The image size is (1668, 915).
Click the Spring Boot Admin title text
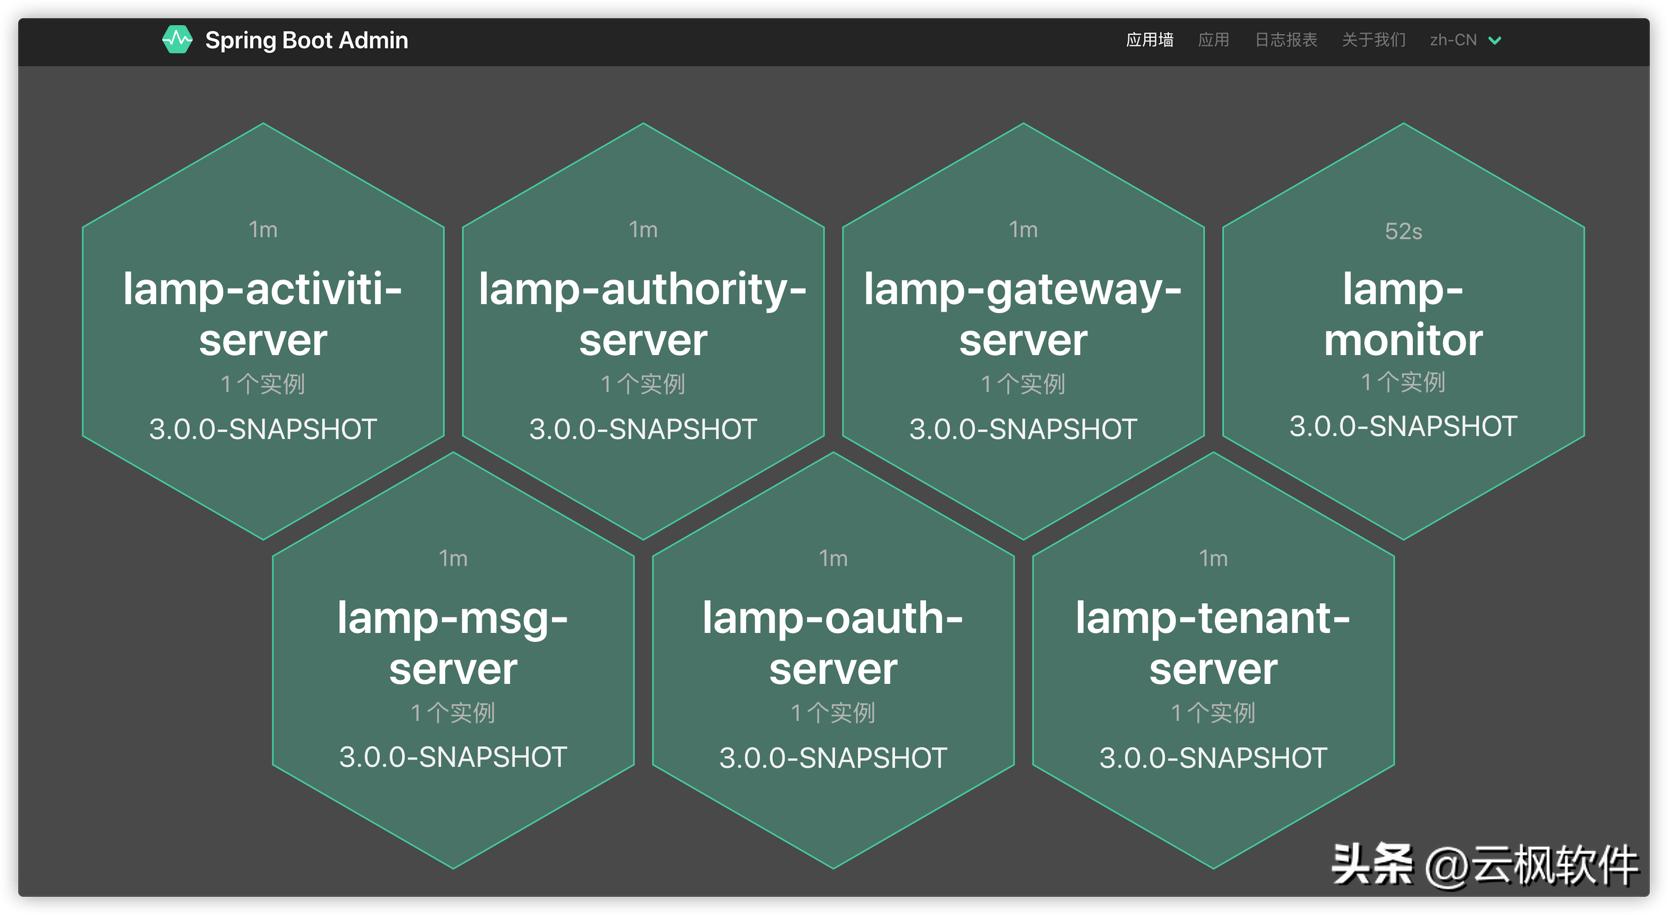tap(306, 40)
